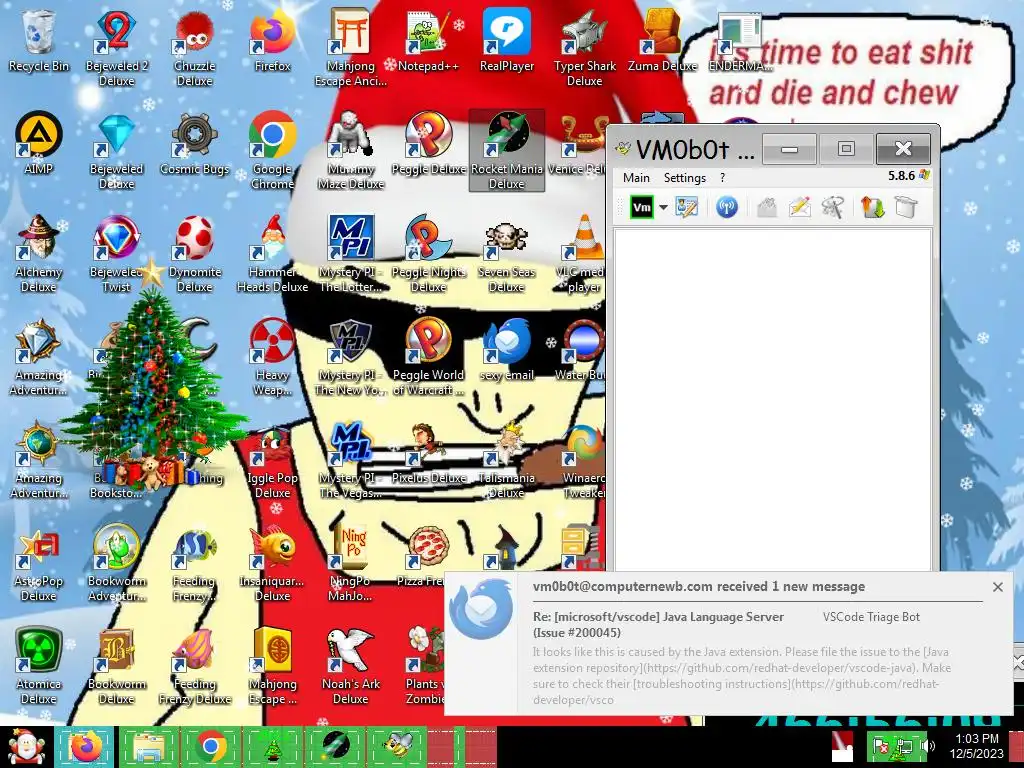The image size is (1024, 768).
Task: Select the Peggle Deluxe desktop shortcut
Action: (428, 144)
